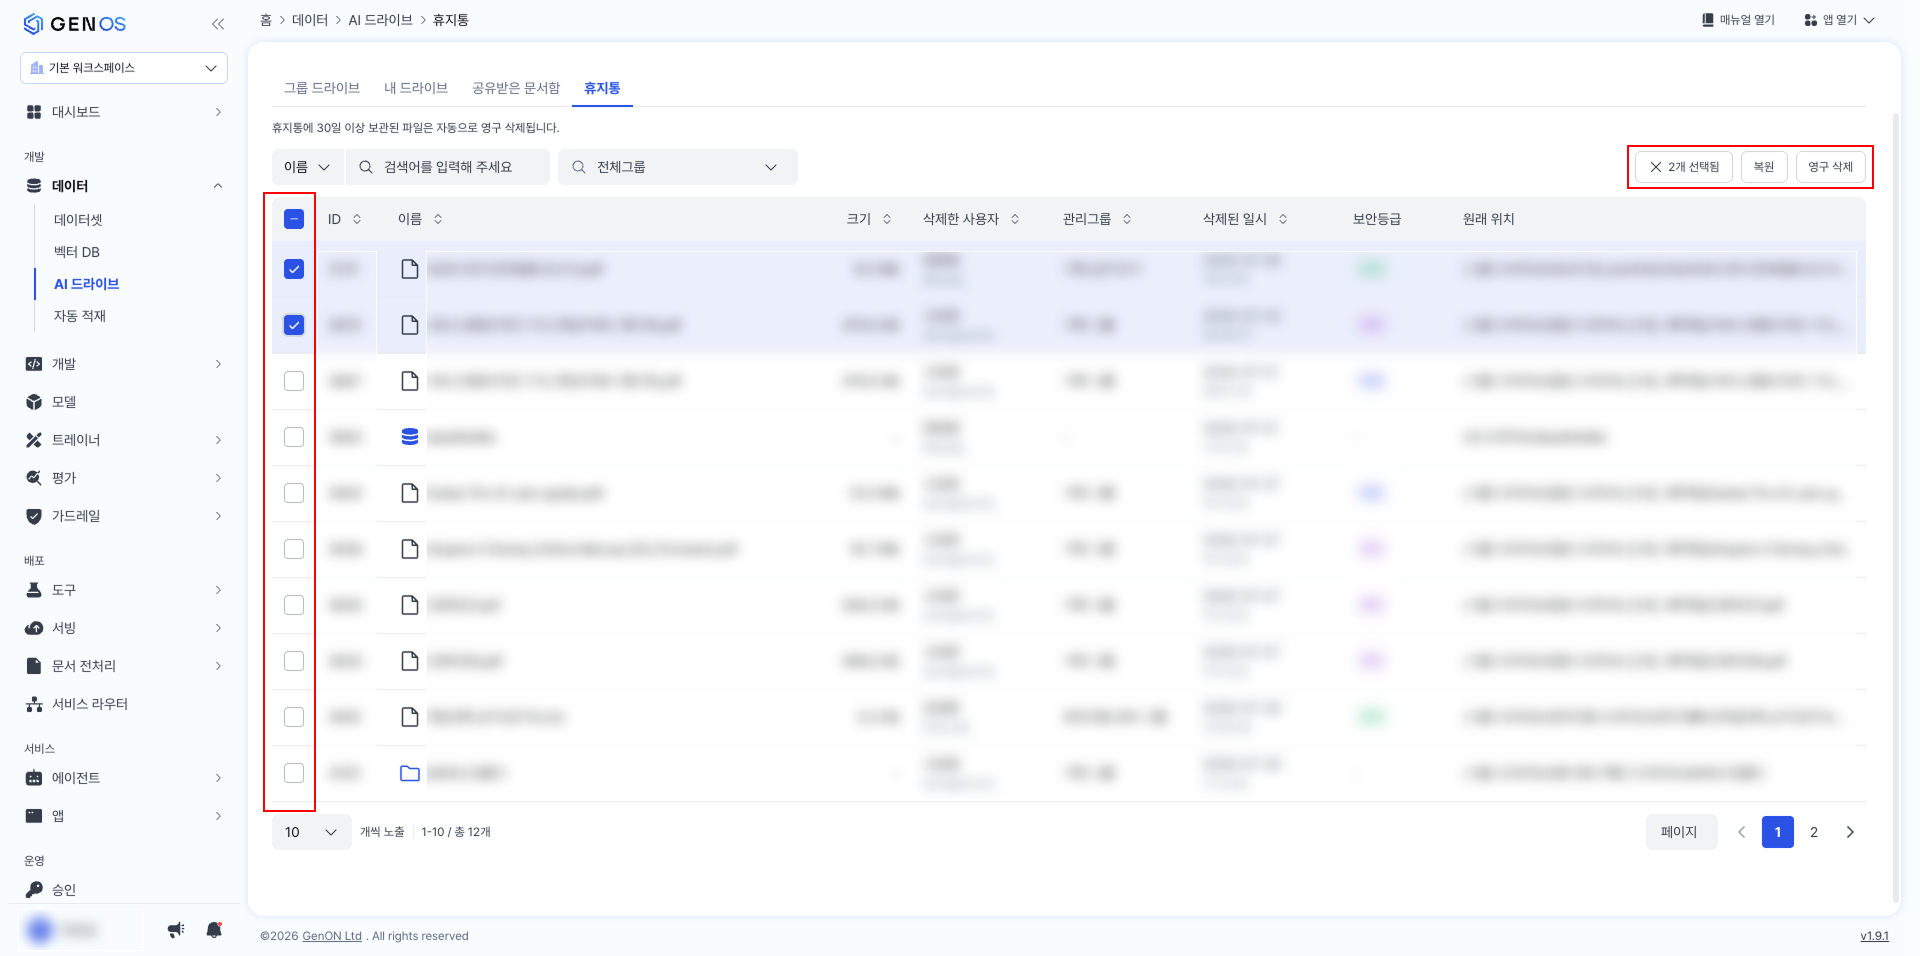This screenshot has height=956, width=1920.
Task: Click the 가드레일 shield icon in sidebar
Action: click(x=34, y=516)
